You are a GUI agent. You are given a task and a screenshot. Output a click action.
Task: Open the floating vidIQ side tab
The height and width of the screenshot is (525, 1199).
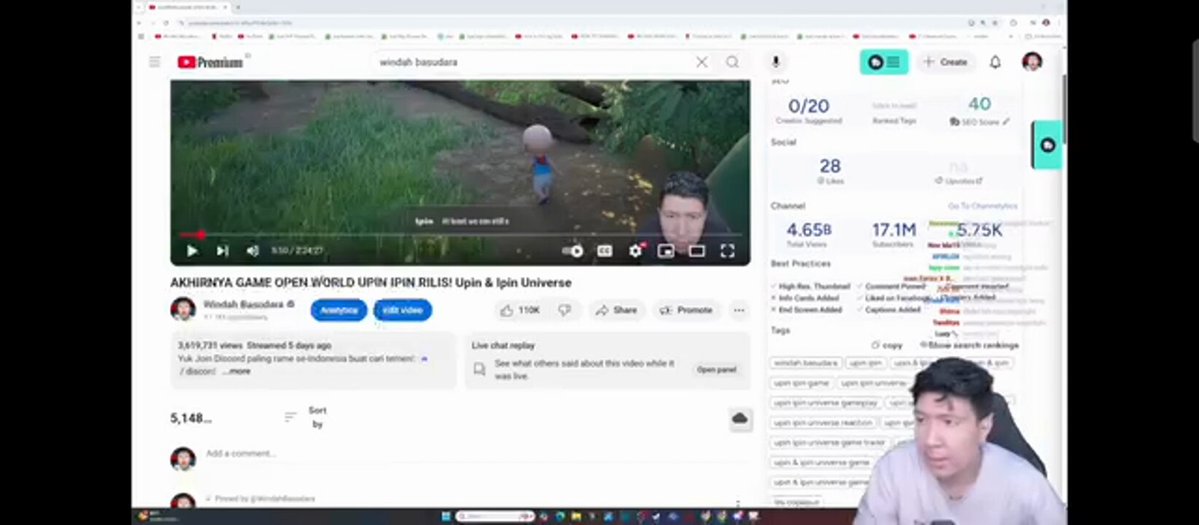click(x=1047, y=144)
